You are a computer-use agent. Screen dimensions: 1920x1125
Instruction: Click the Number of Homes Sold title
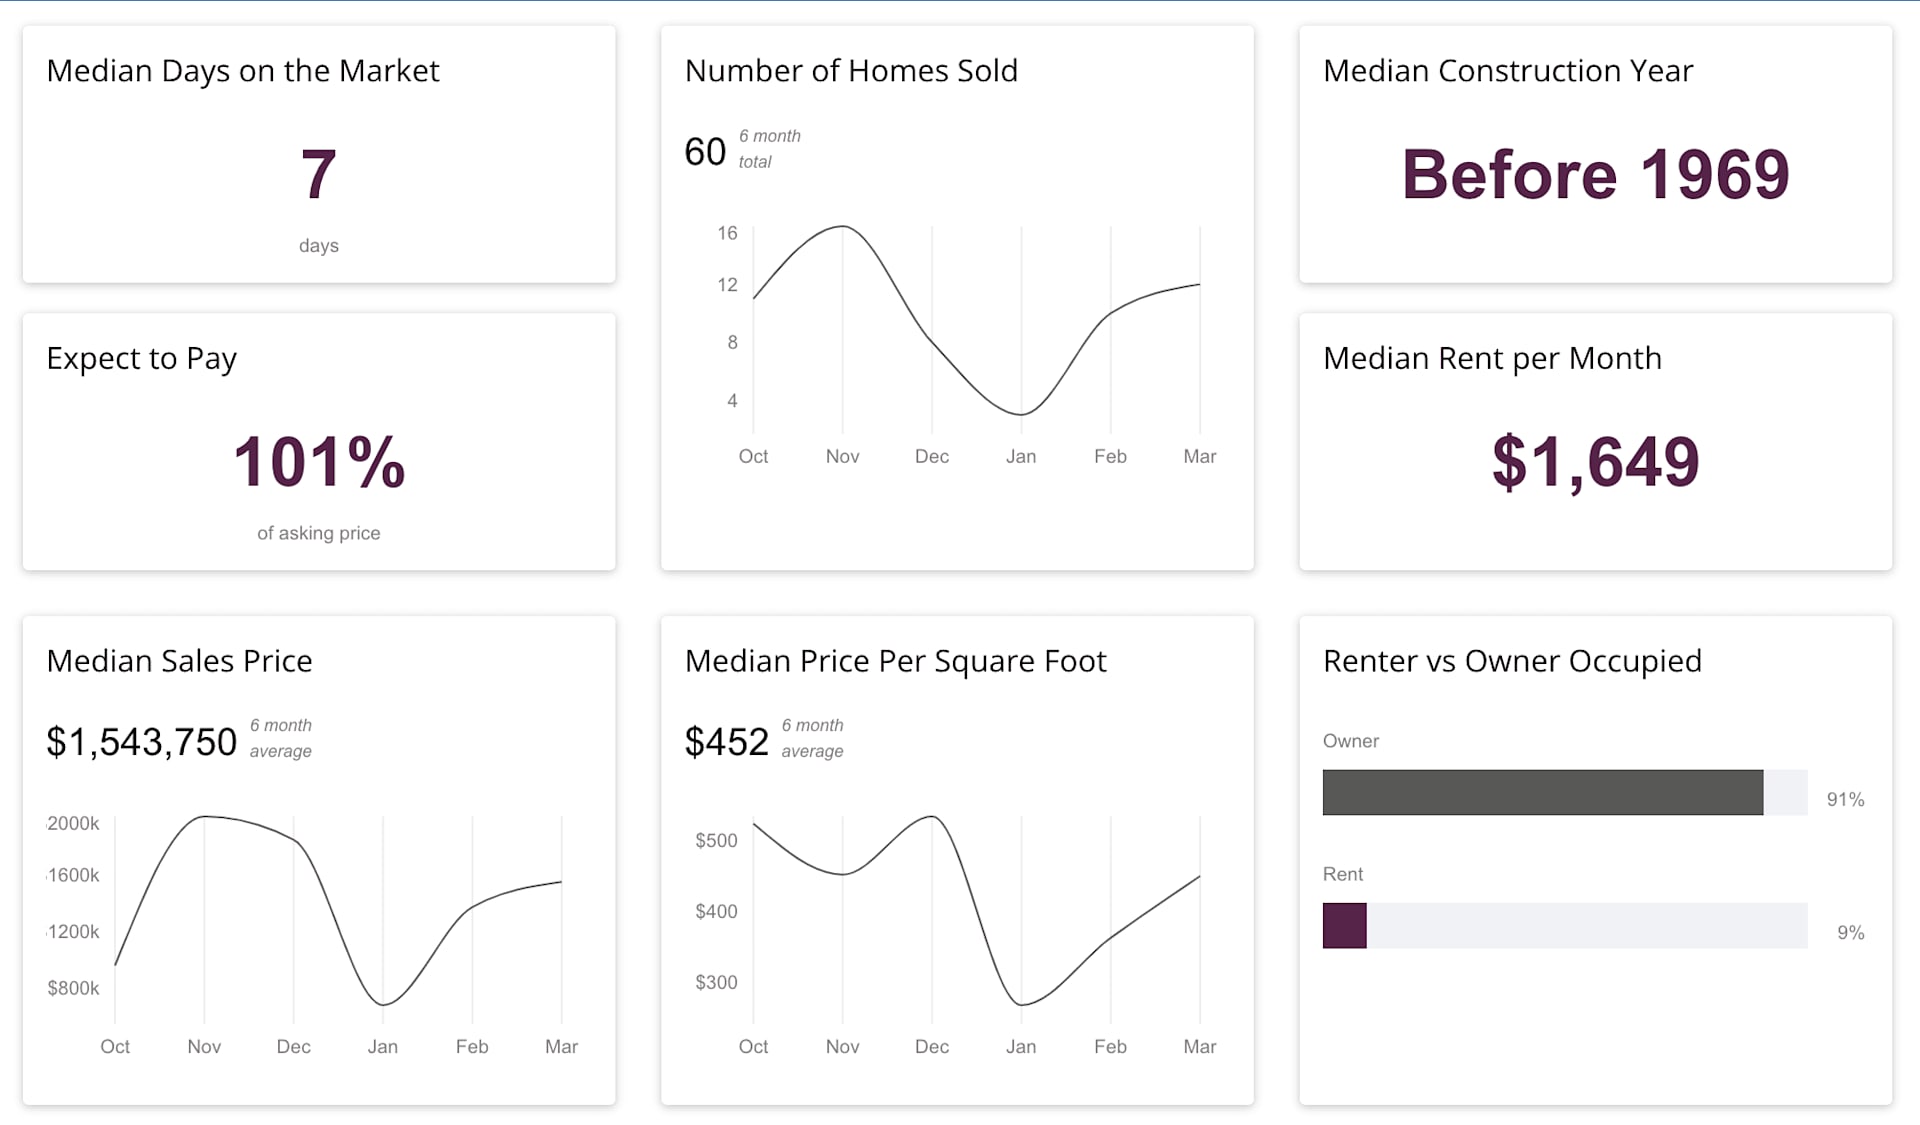pyautogui.click(x=851, y=71)
